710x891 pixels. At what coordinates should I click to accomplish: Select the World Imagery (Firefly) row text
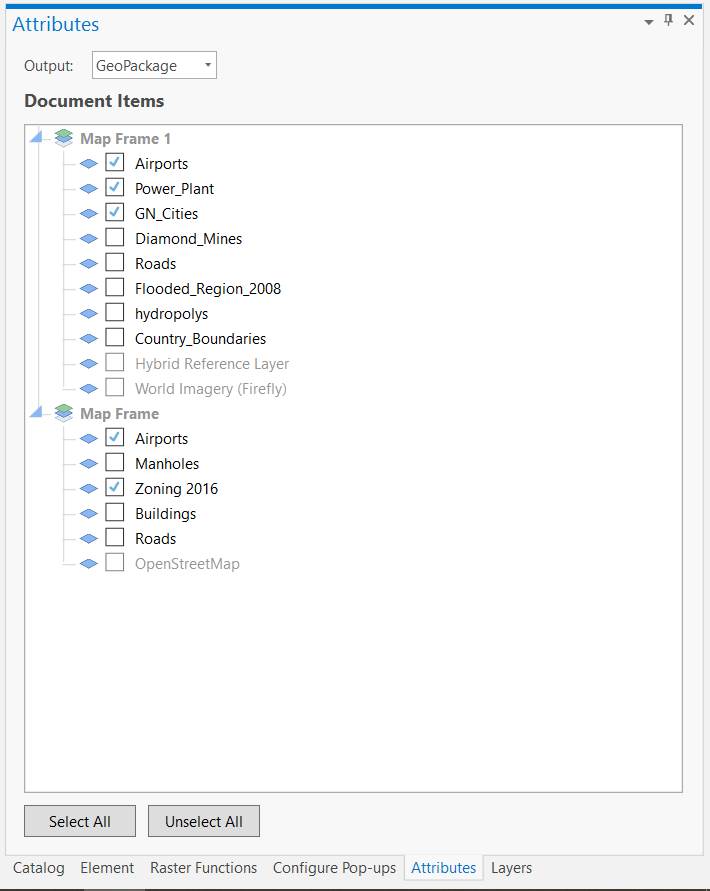click(211, 389)
